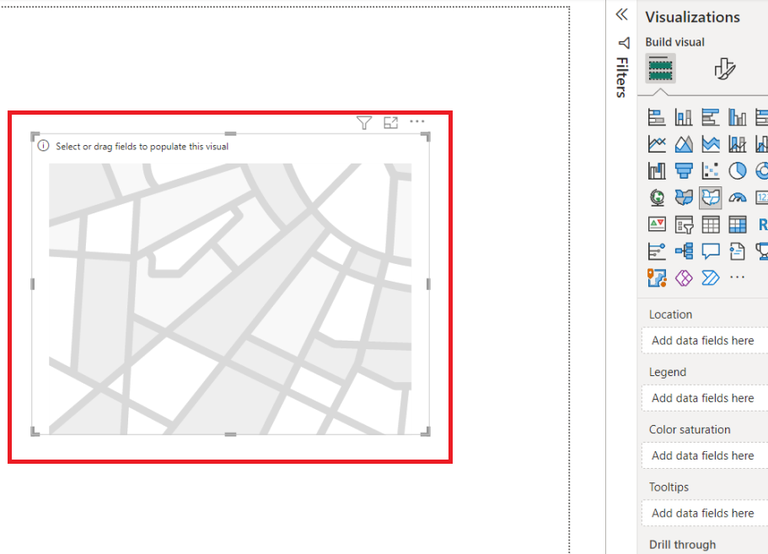The width and height of the screenshot is (768, 554).
Task: Select the Stacked area chart visual
Action: pos(711,144)
